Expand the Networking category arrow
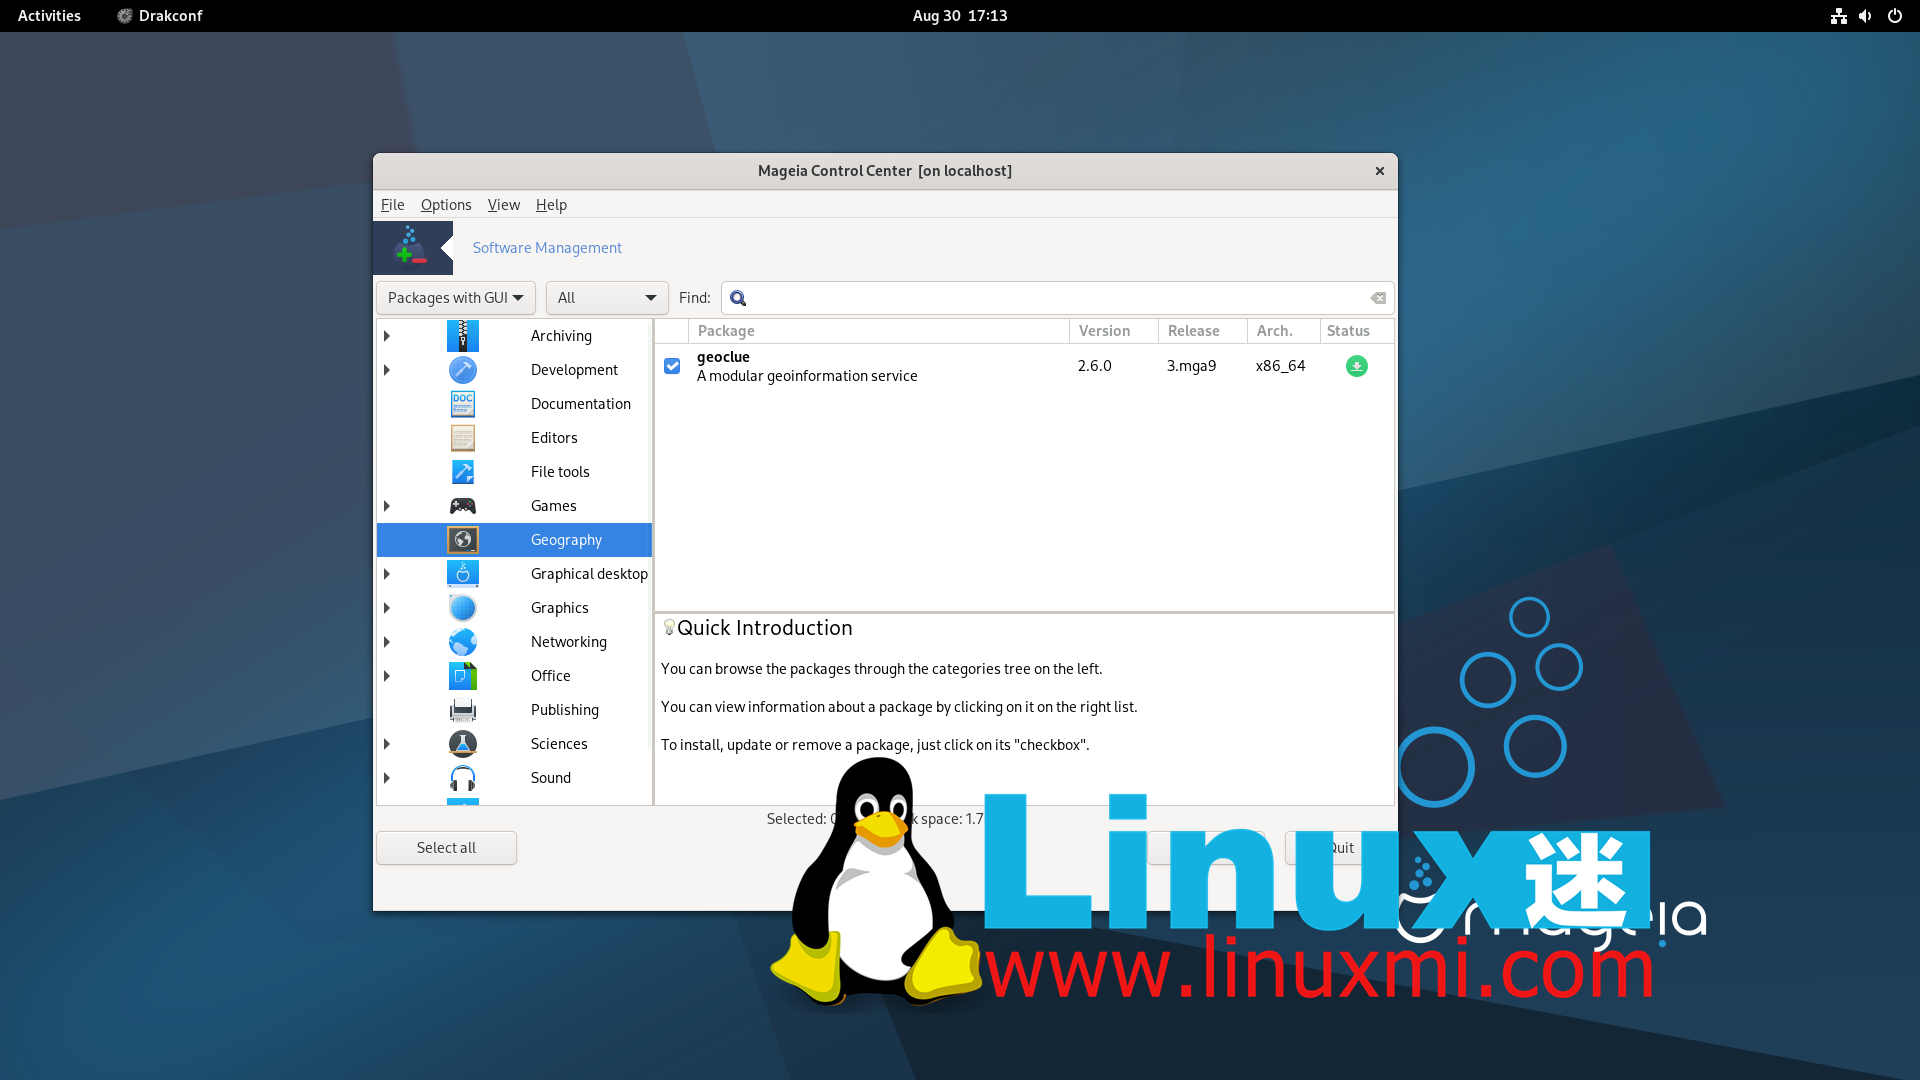1920x1080 pixels. (387, 642)
